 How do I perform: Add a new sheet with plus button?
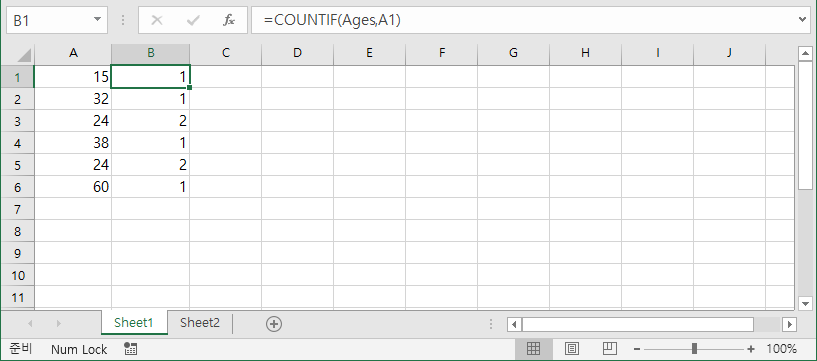pos(274,324)
